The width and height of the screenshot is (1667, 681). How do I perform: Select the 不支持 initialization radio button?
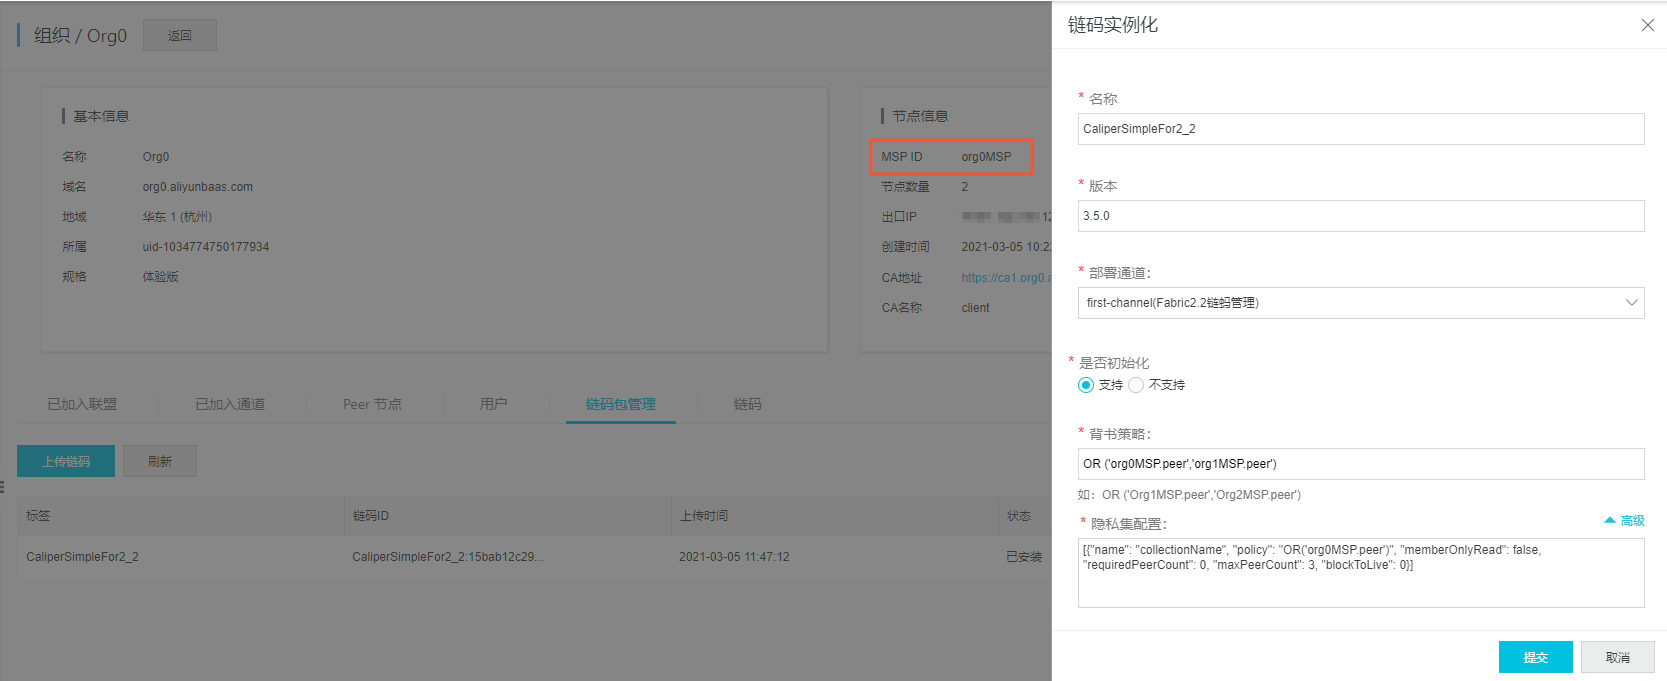[1136, 385]
